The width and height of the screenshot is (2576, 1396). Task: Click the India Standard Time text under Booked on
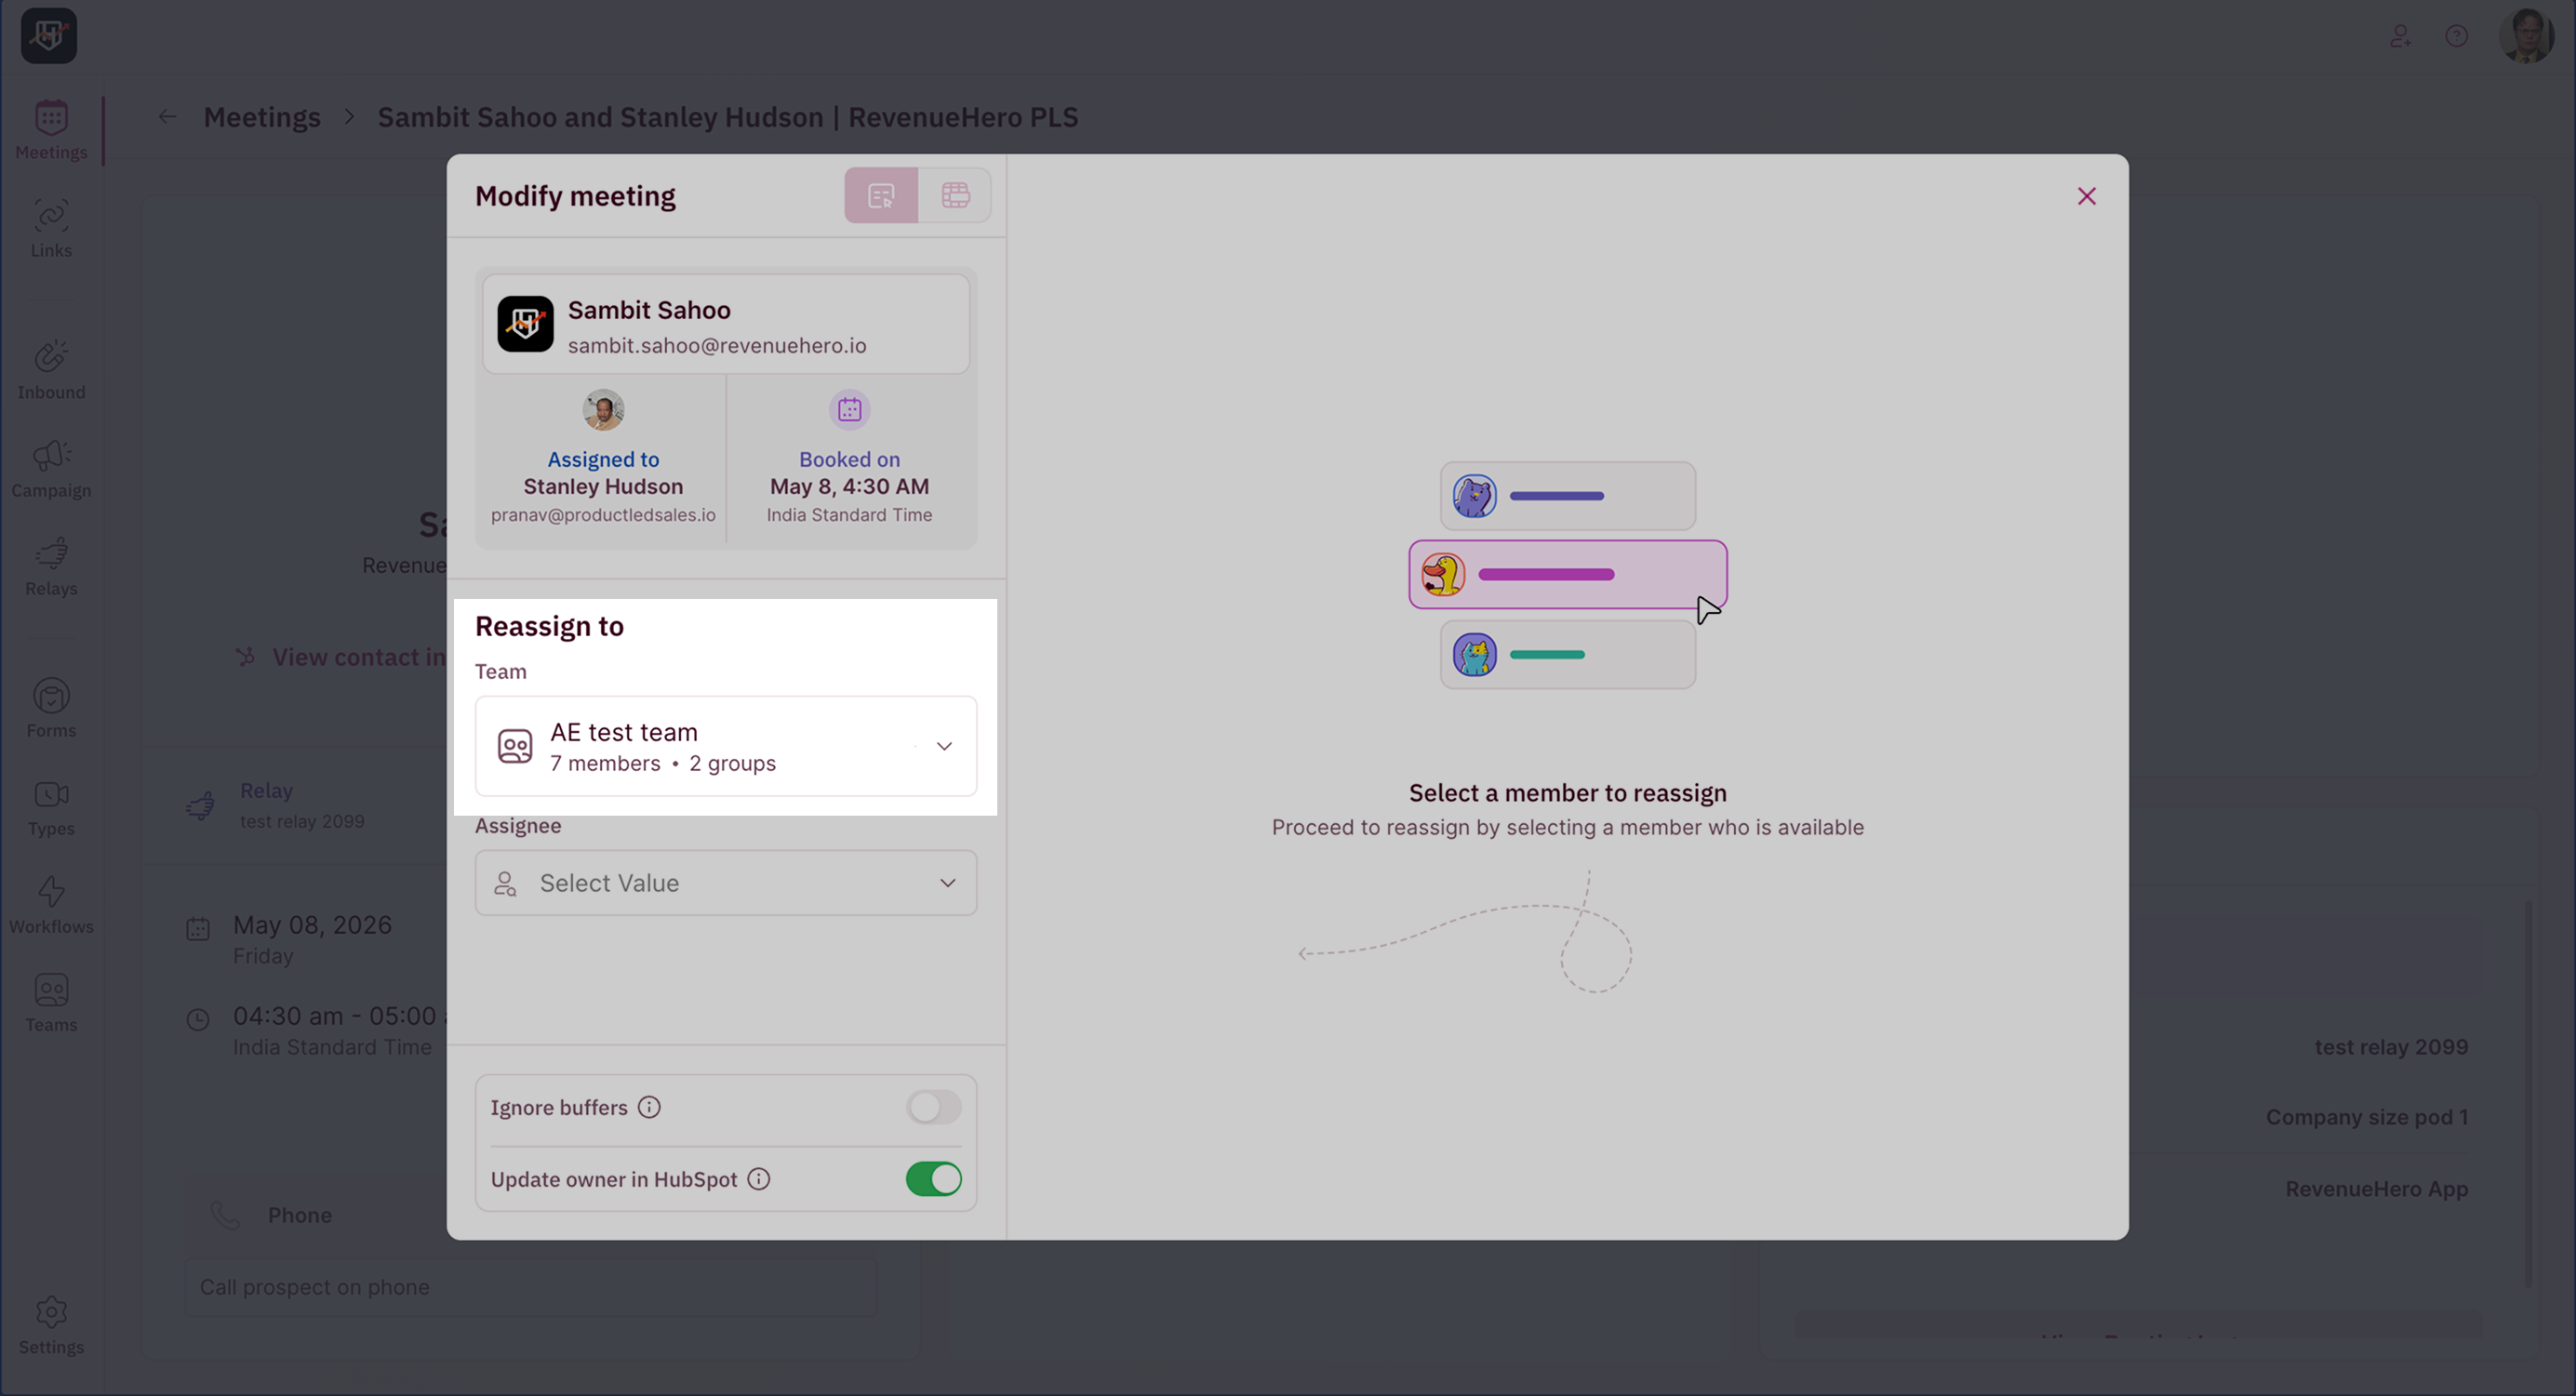click(849, 515)
